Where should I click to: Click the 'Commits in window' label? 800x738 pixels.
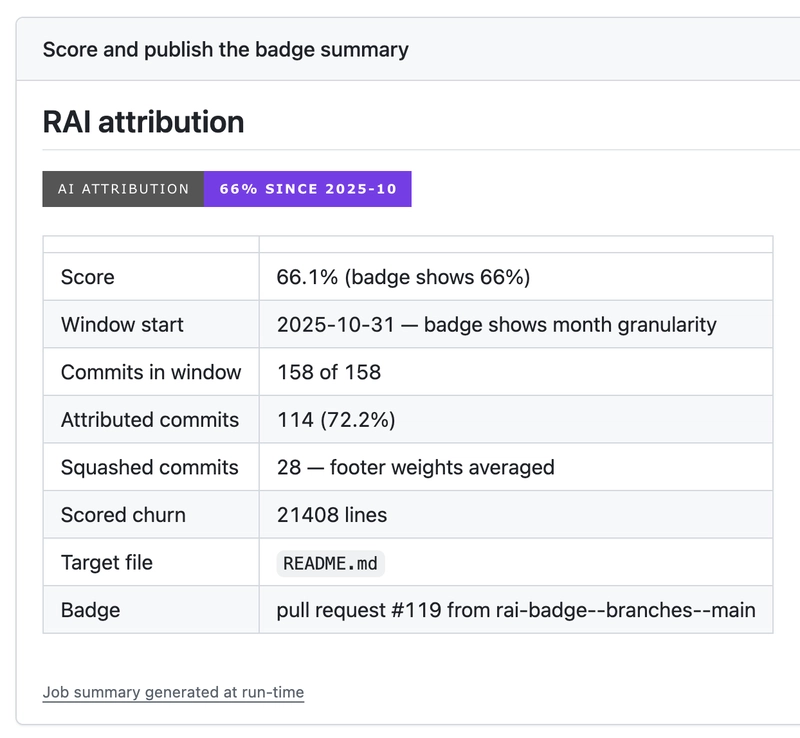(x=151, y=372)
